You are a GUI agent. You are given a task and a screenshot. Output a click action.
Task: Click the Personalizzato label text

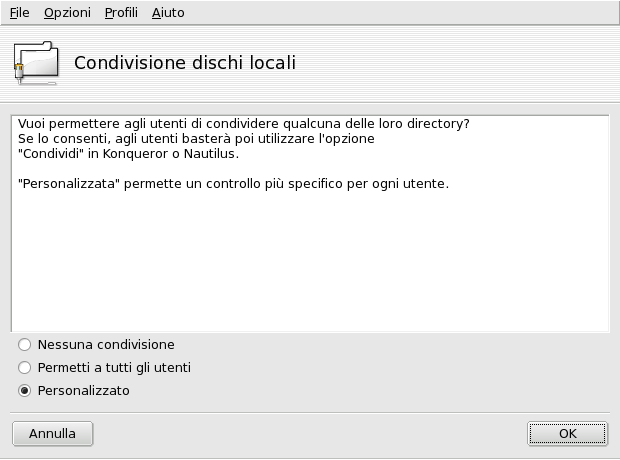[83, 391]
